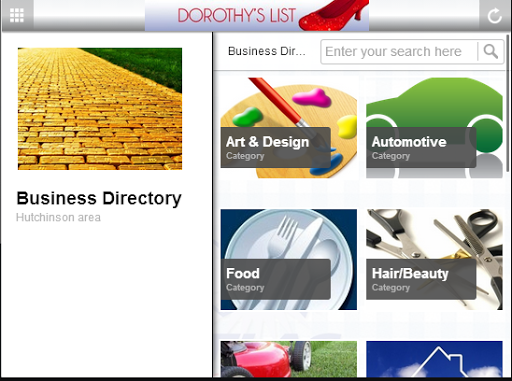Click the 'Hutchinson area' subtitle
512x381 pixels.
(58, 217)
